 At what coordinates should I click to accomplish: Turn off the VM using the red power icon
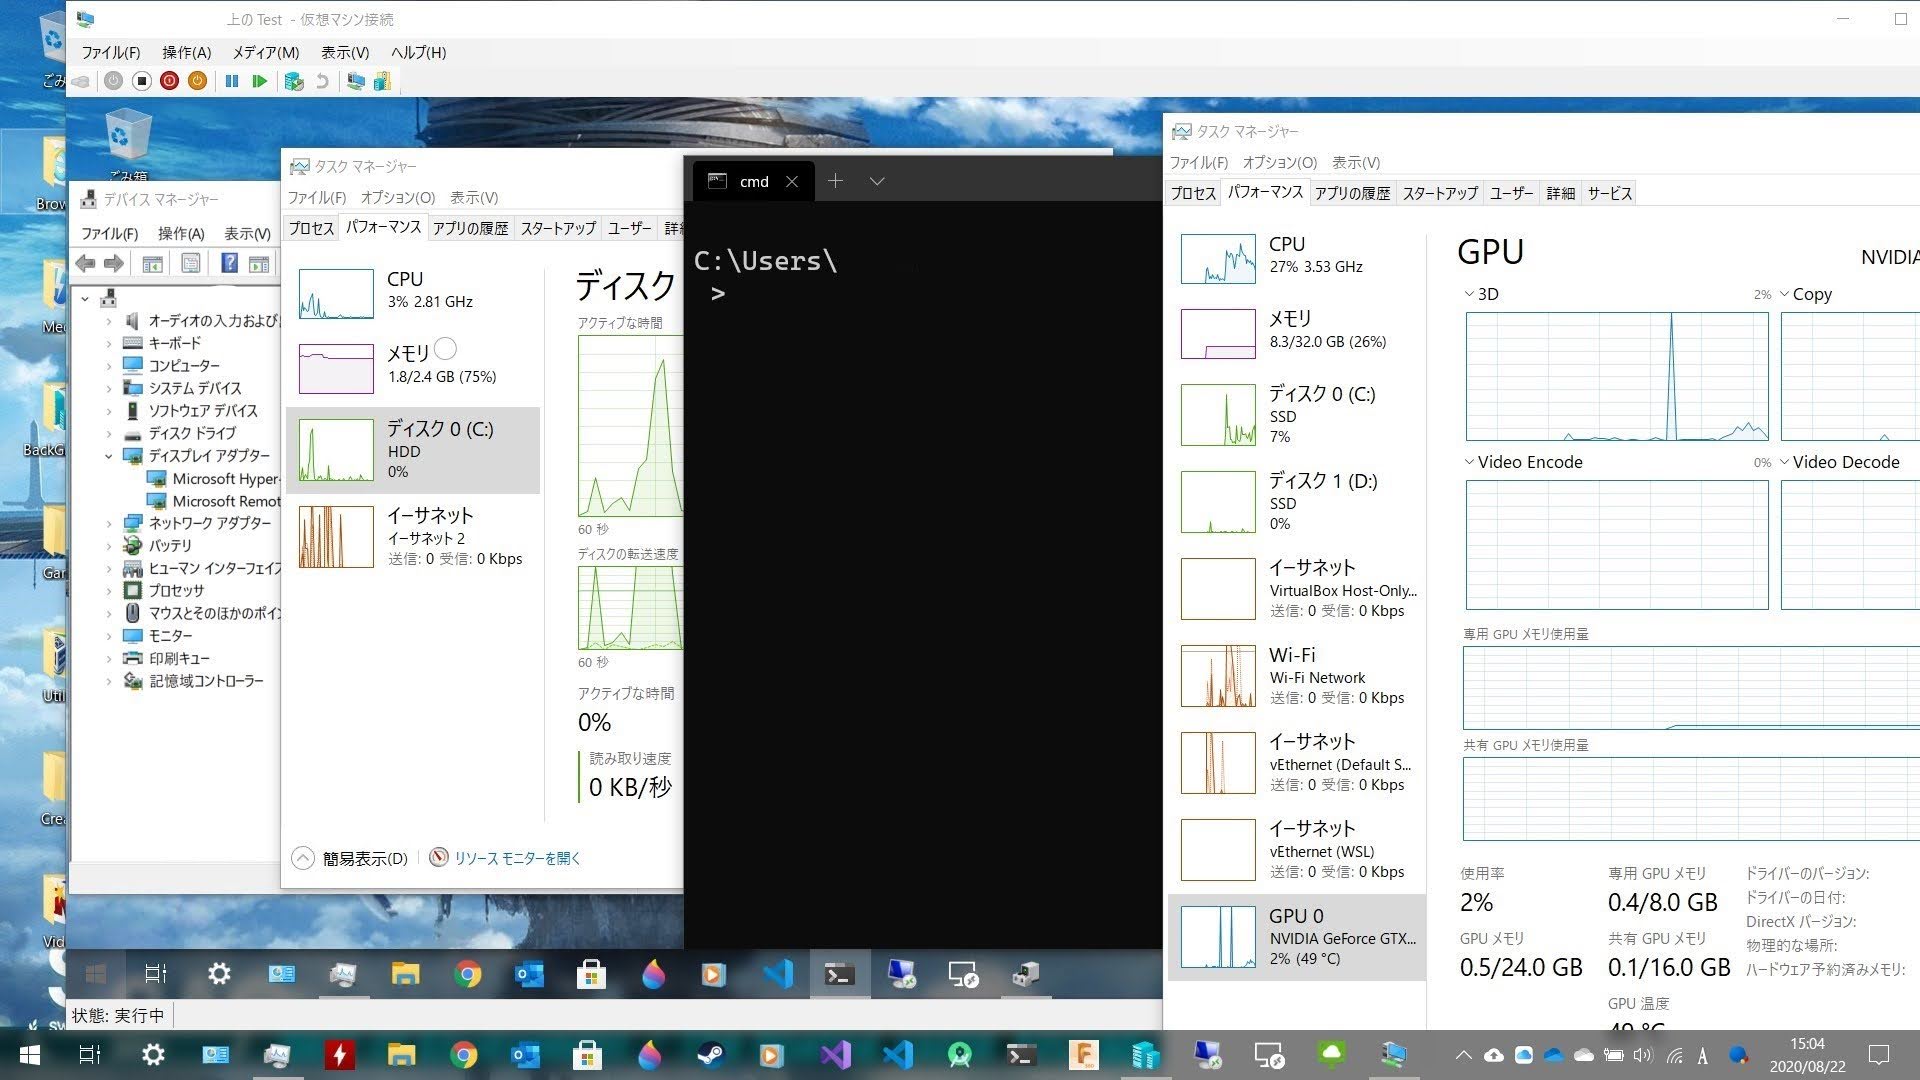168,81
